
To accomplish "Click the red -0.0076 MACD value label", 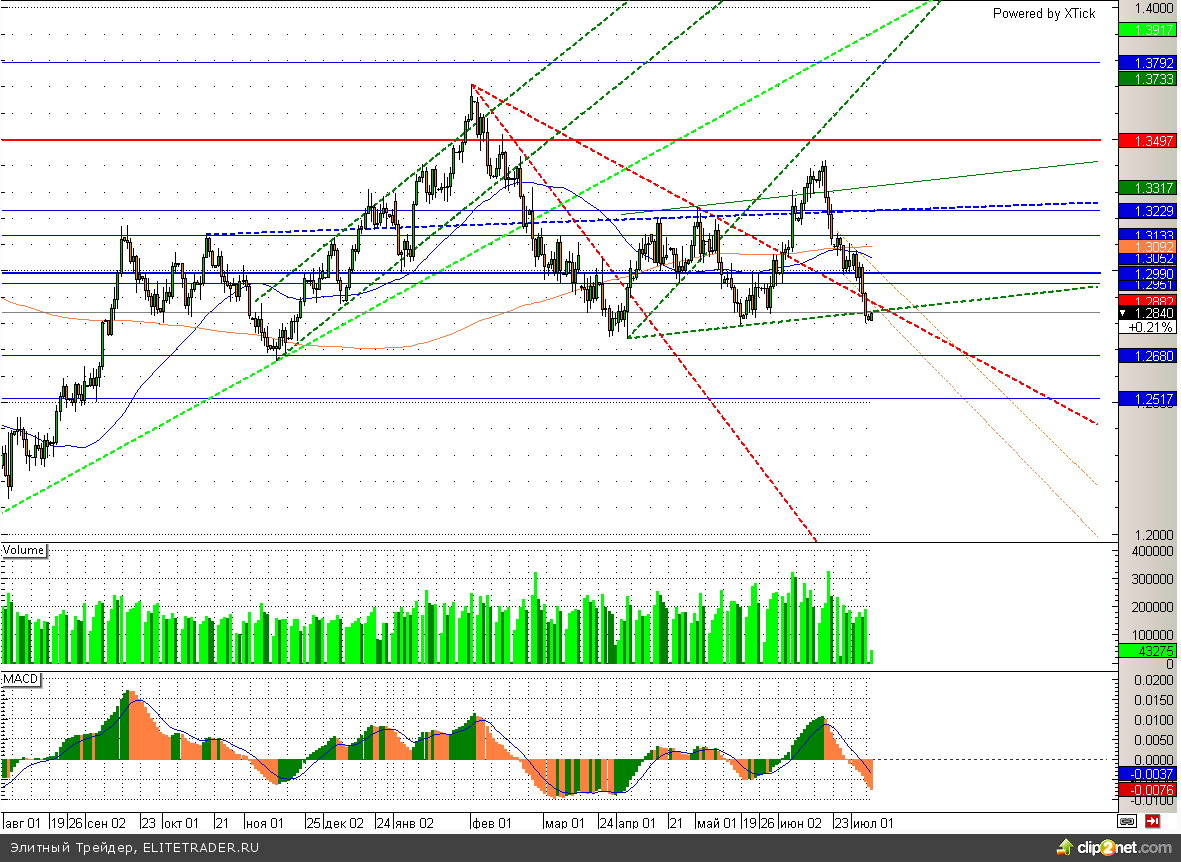I will click(x=1146, y=790).
